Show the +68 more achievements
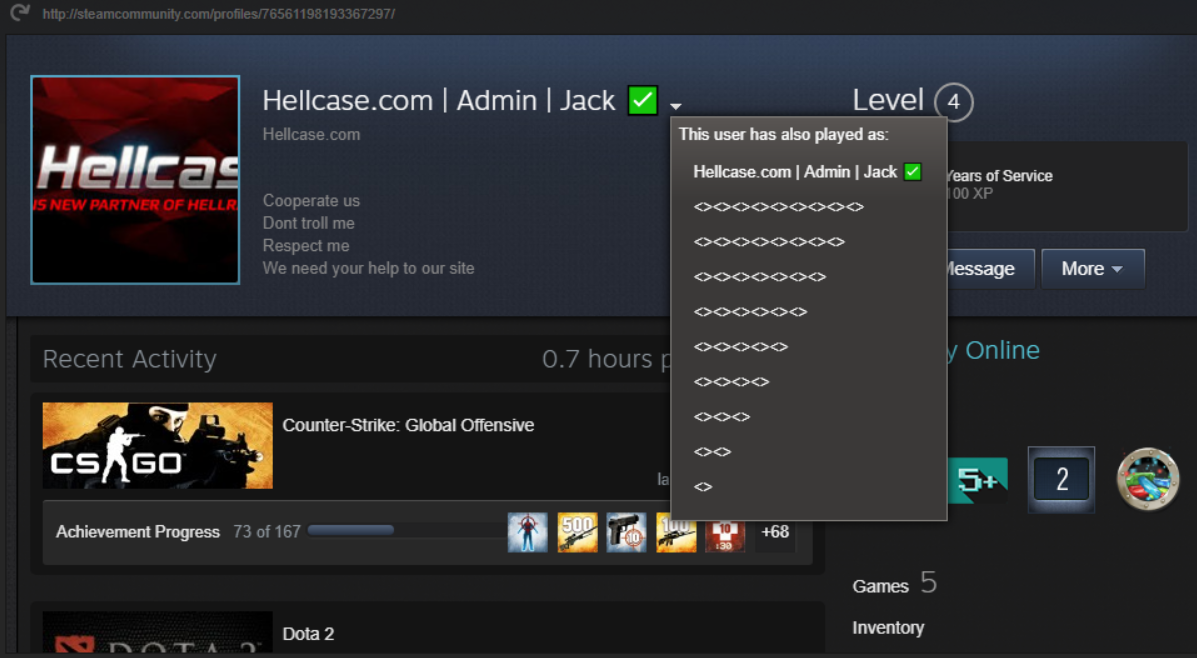Viewport: 1197px width, 658px height. (775, 532)
